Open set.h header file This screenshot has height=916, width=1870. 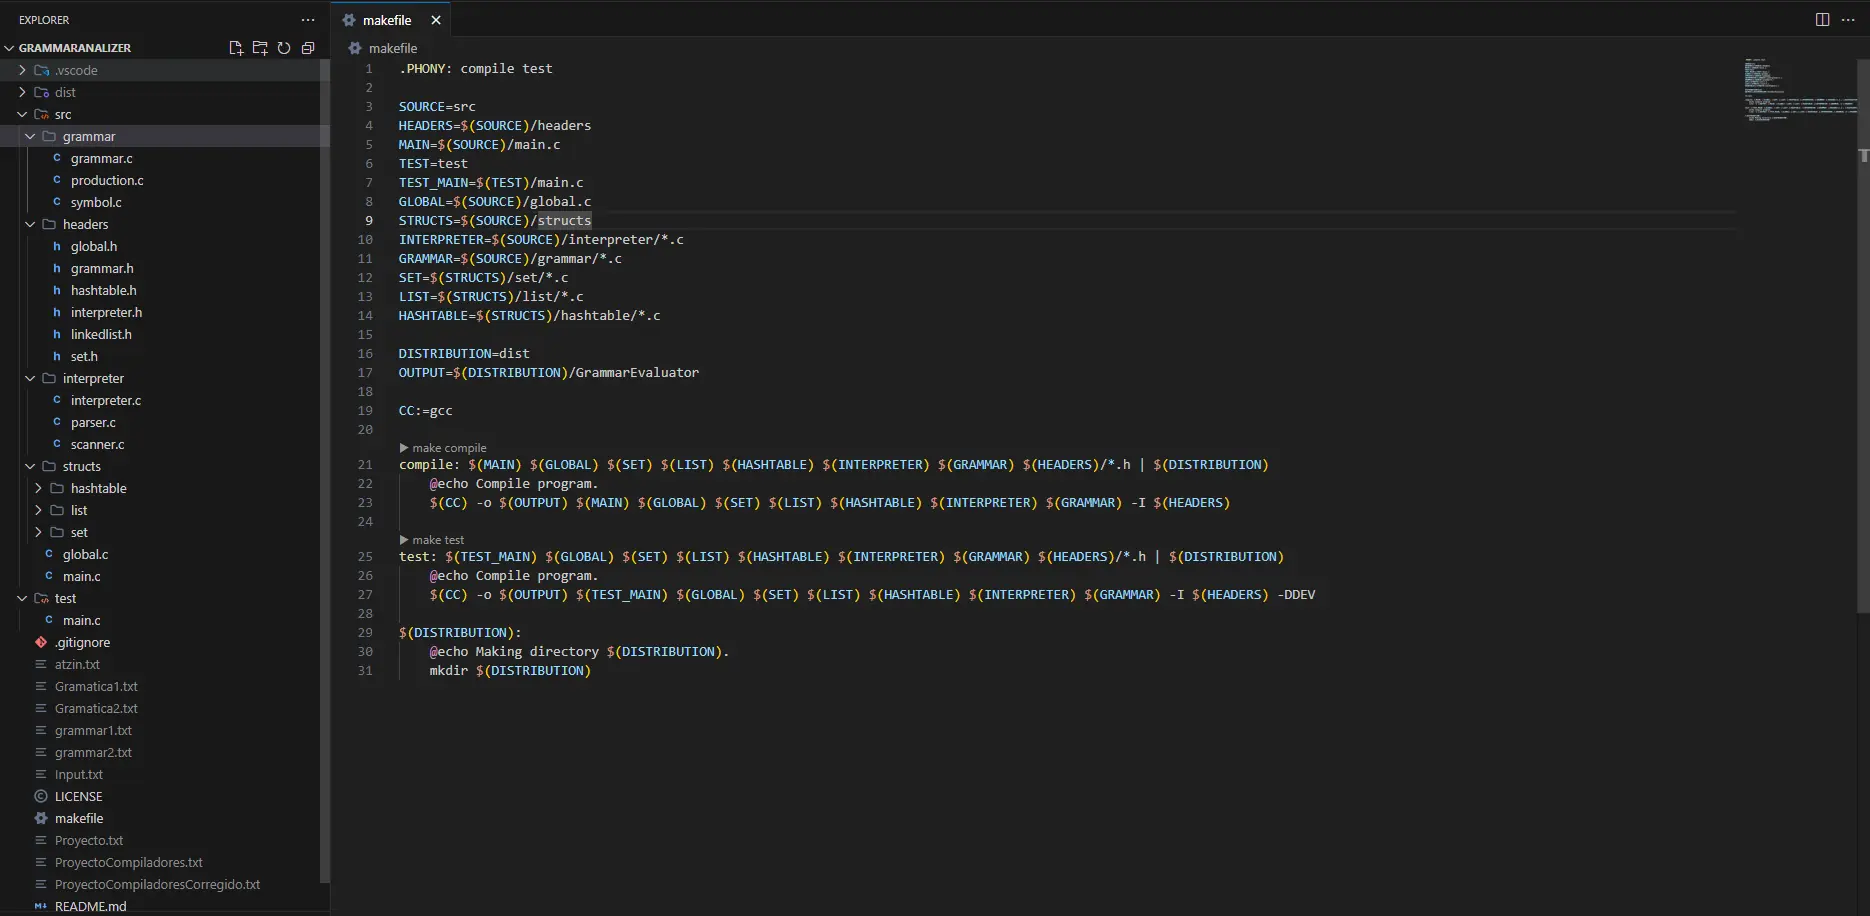point(165,356)
